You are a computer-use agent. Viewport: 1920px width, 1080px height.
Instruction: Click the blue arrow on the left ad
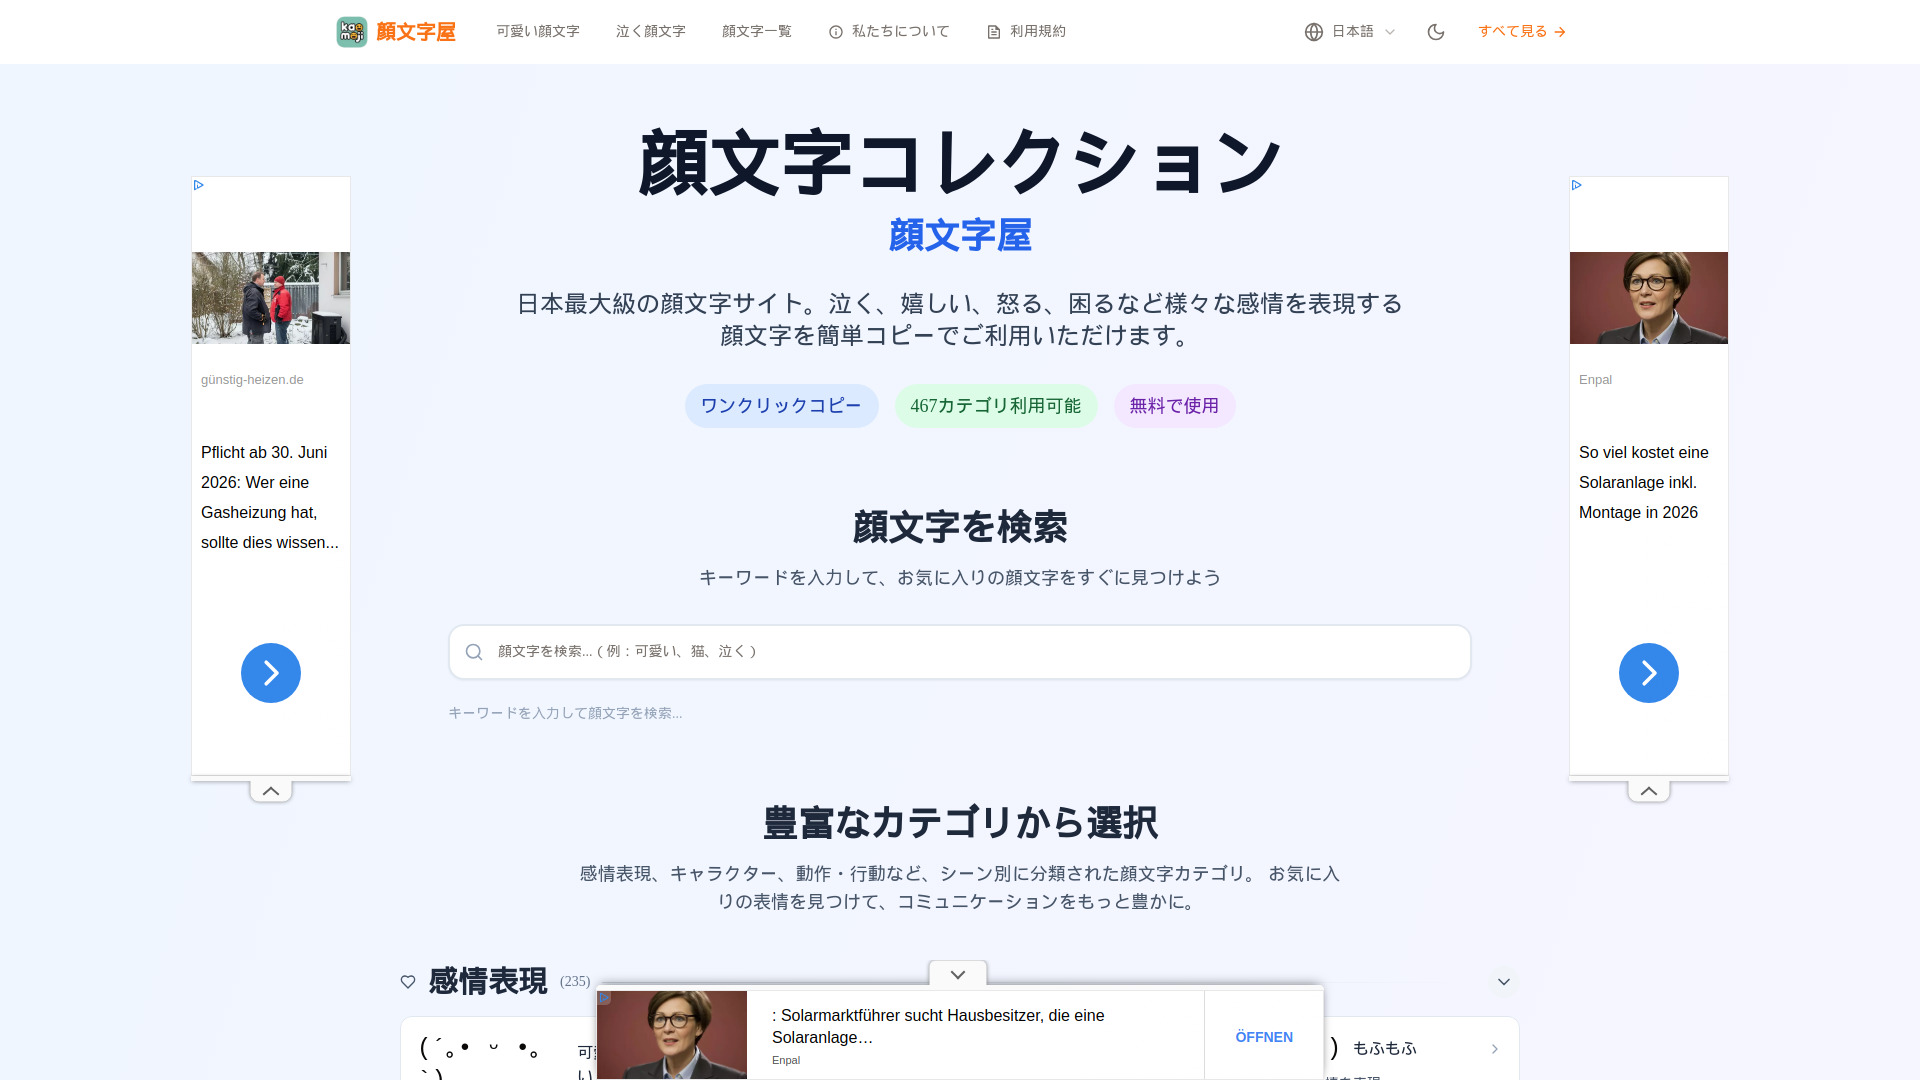tap(271, 673)
